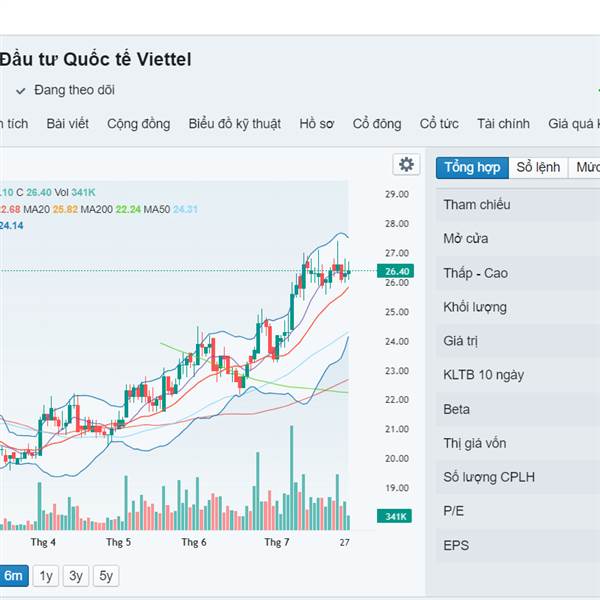Open the Bài viết tab
The height and width of the screenshot is (600, 600).
click(67, 124)
